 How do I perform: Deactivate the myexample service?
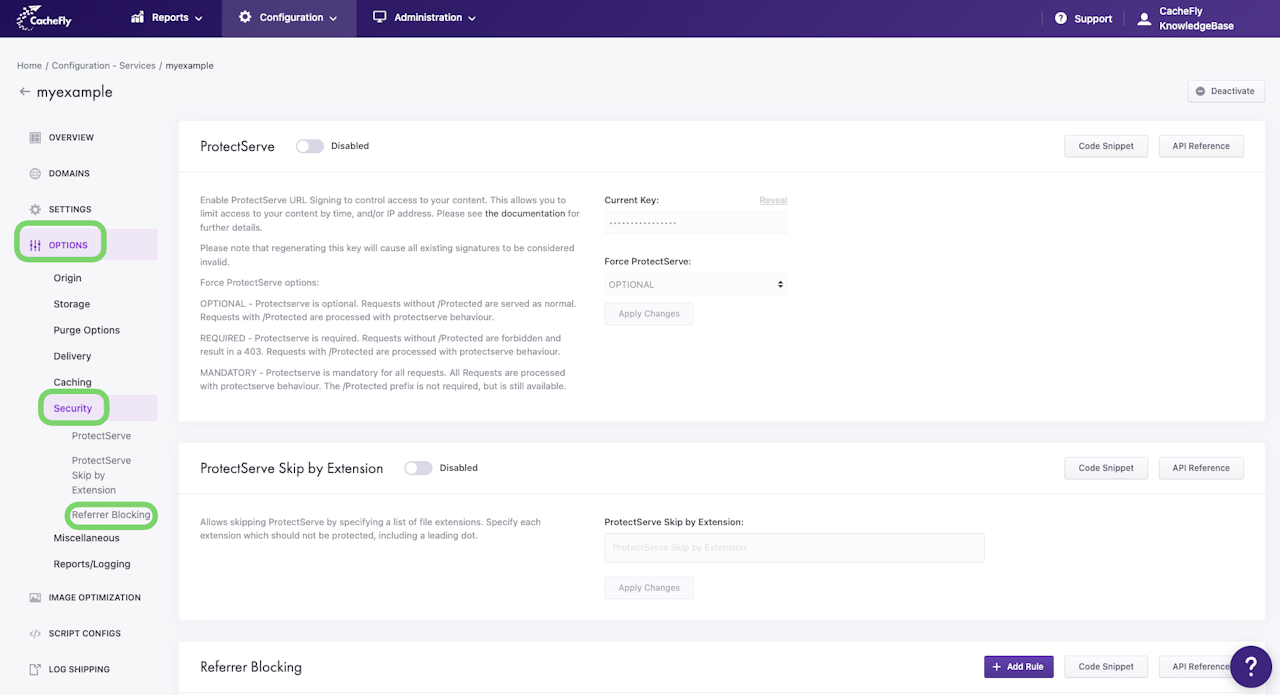coord(1226,91)
